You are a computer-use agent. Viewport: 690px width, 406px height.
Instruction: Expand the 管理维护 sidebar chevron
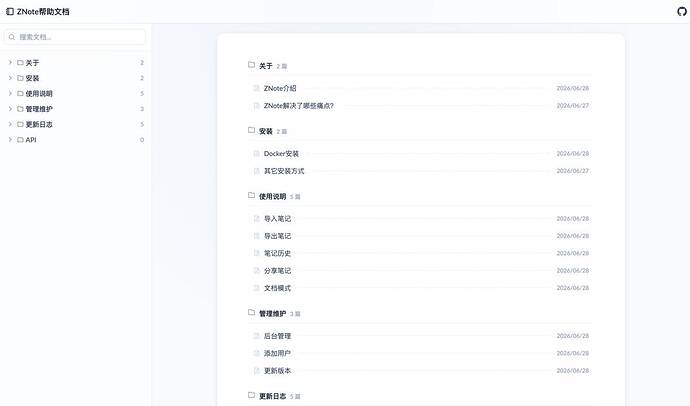pos(10,109)
